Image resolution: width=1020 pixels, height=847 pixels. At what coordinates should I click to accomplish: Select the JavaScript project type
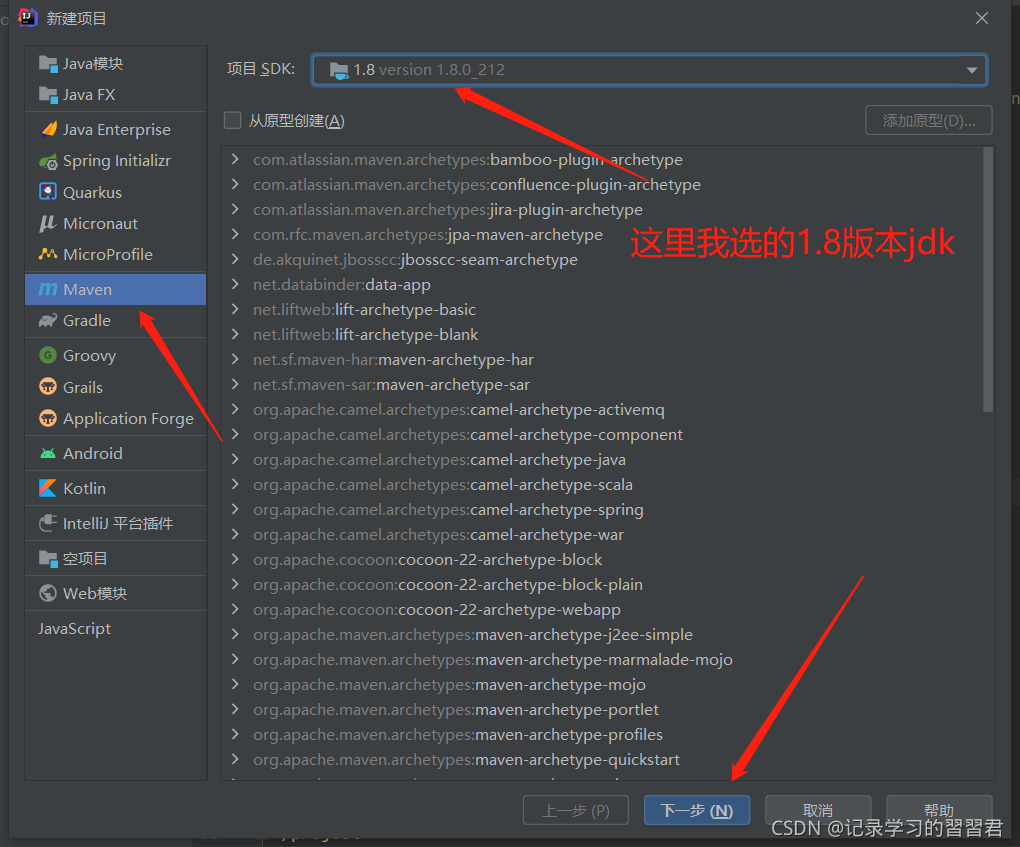pyautogui.click(x=116, y=628)
